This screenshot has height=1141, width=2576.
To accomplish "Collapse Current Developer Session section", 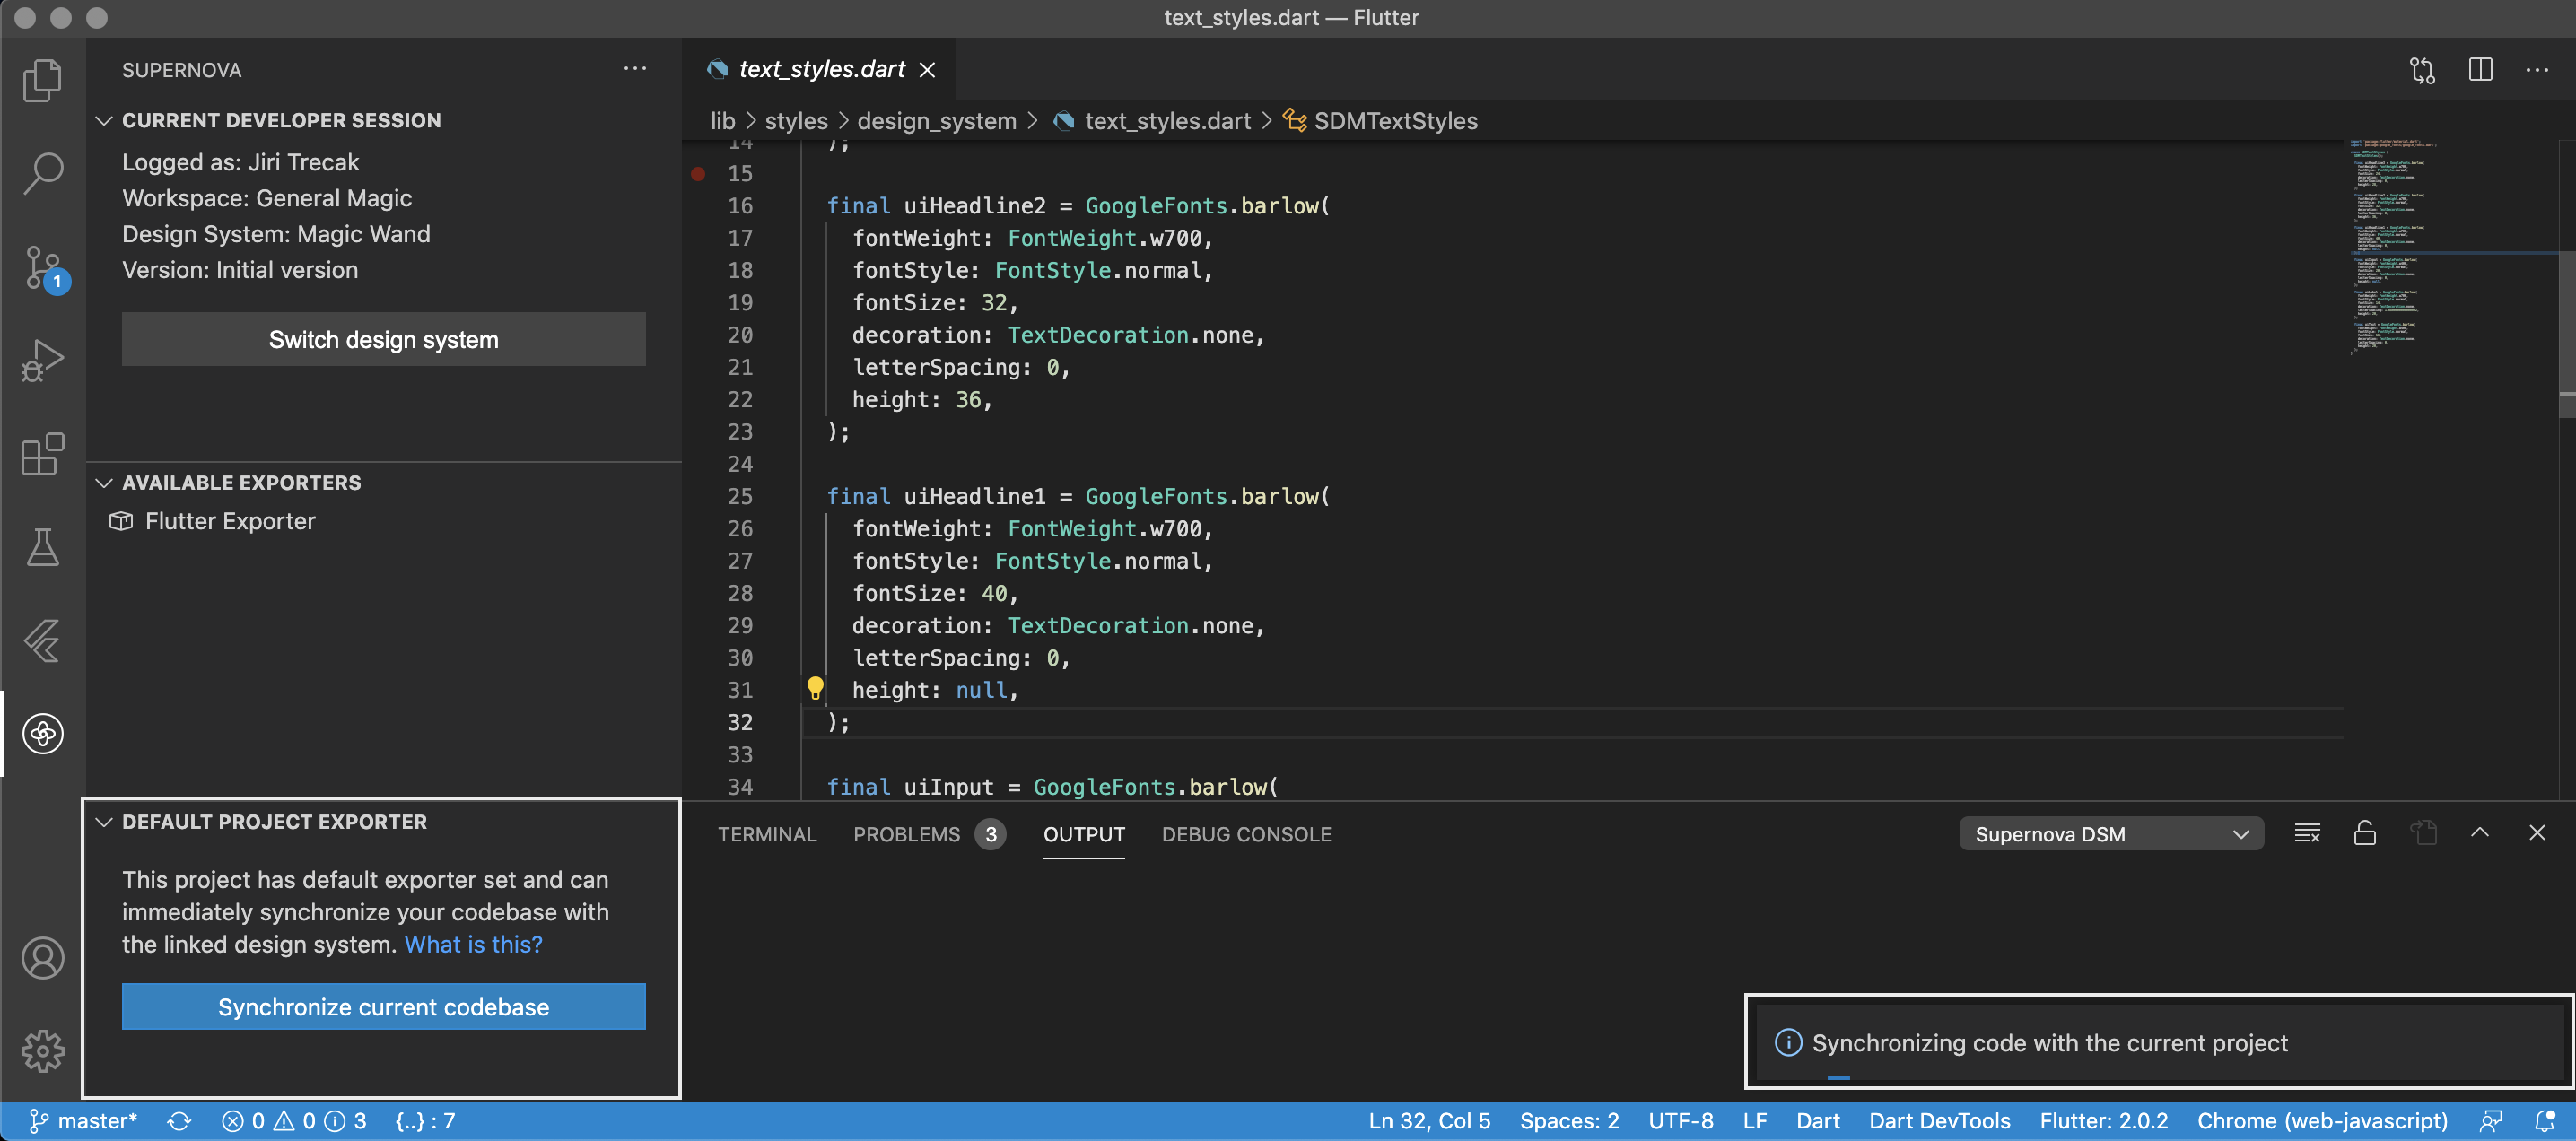I will (x=104, y=120).
